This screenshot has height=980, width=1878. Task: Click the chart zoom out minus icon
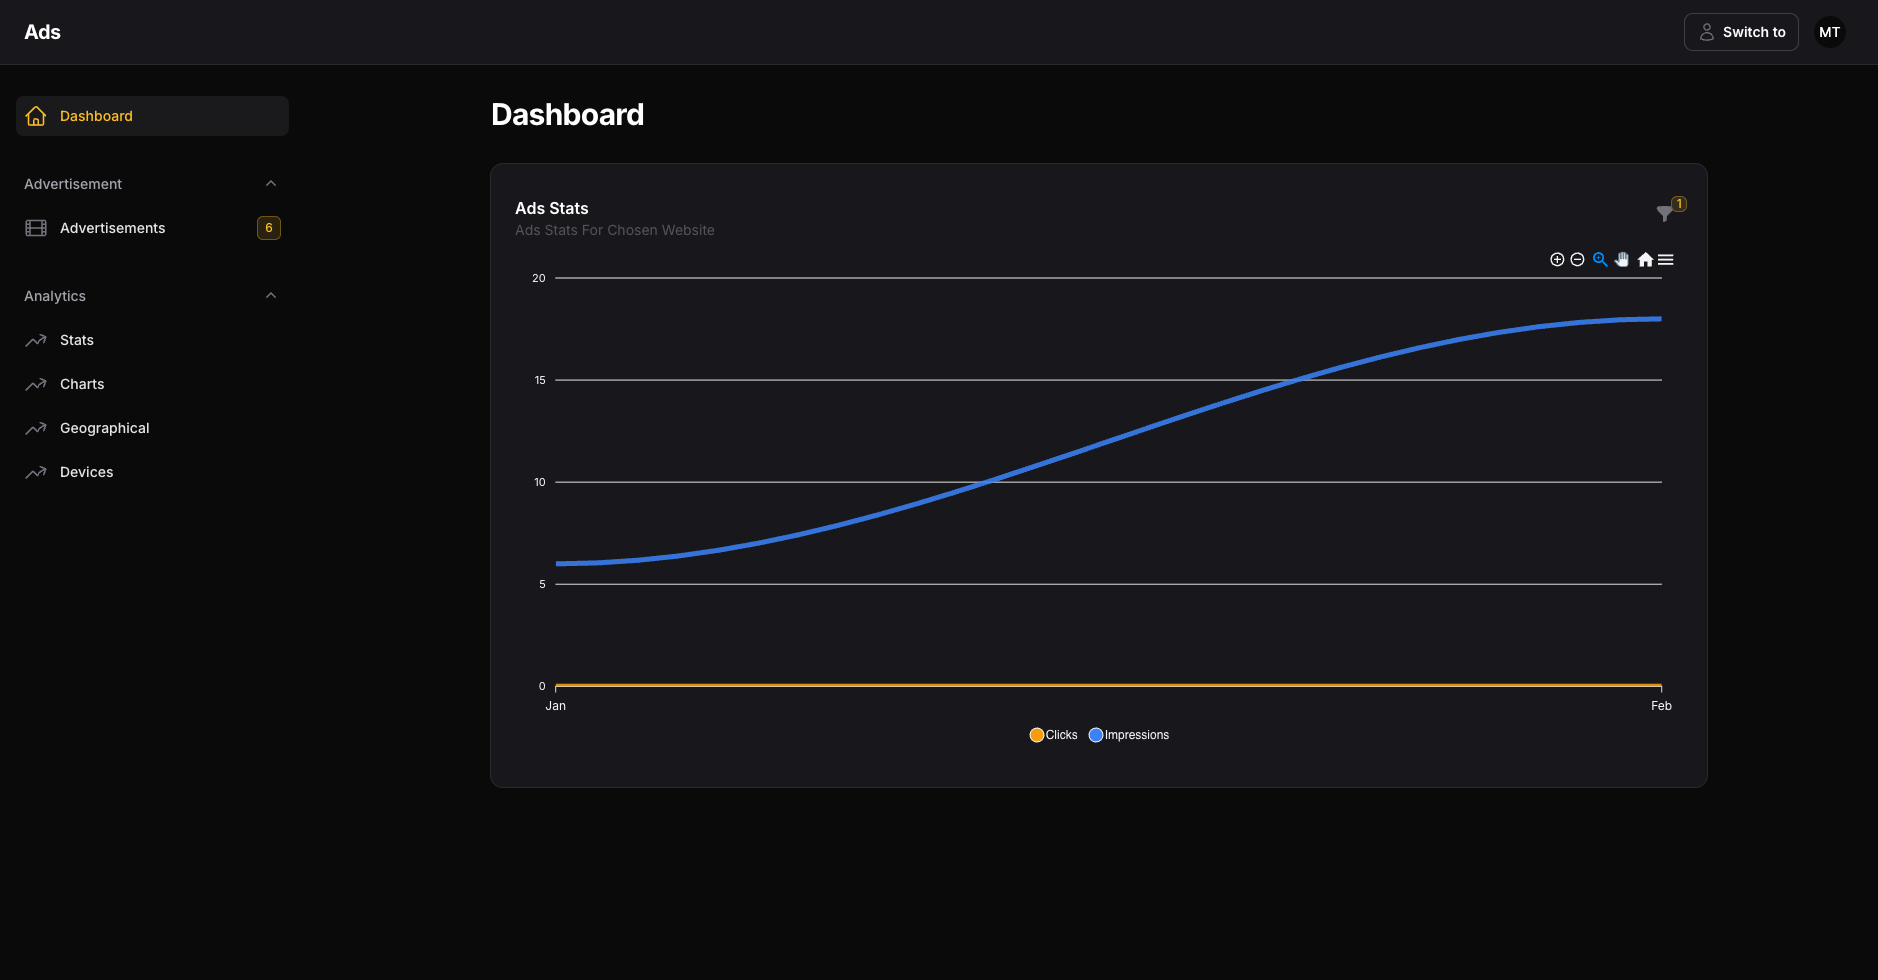[x=1577, y=260]
